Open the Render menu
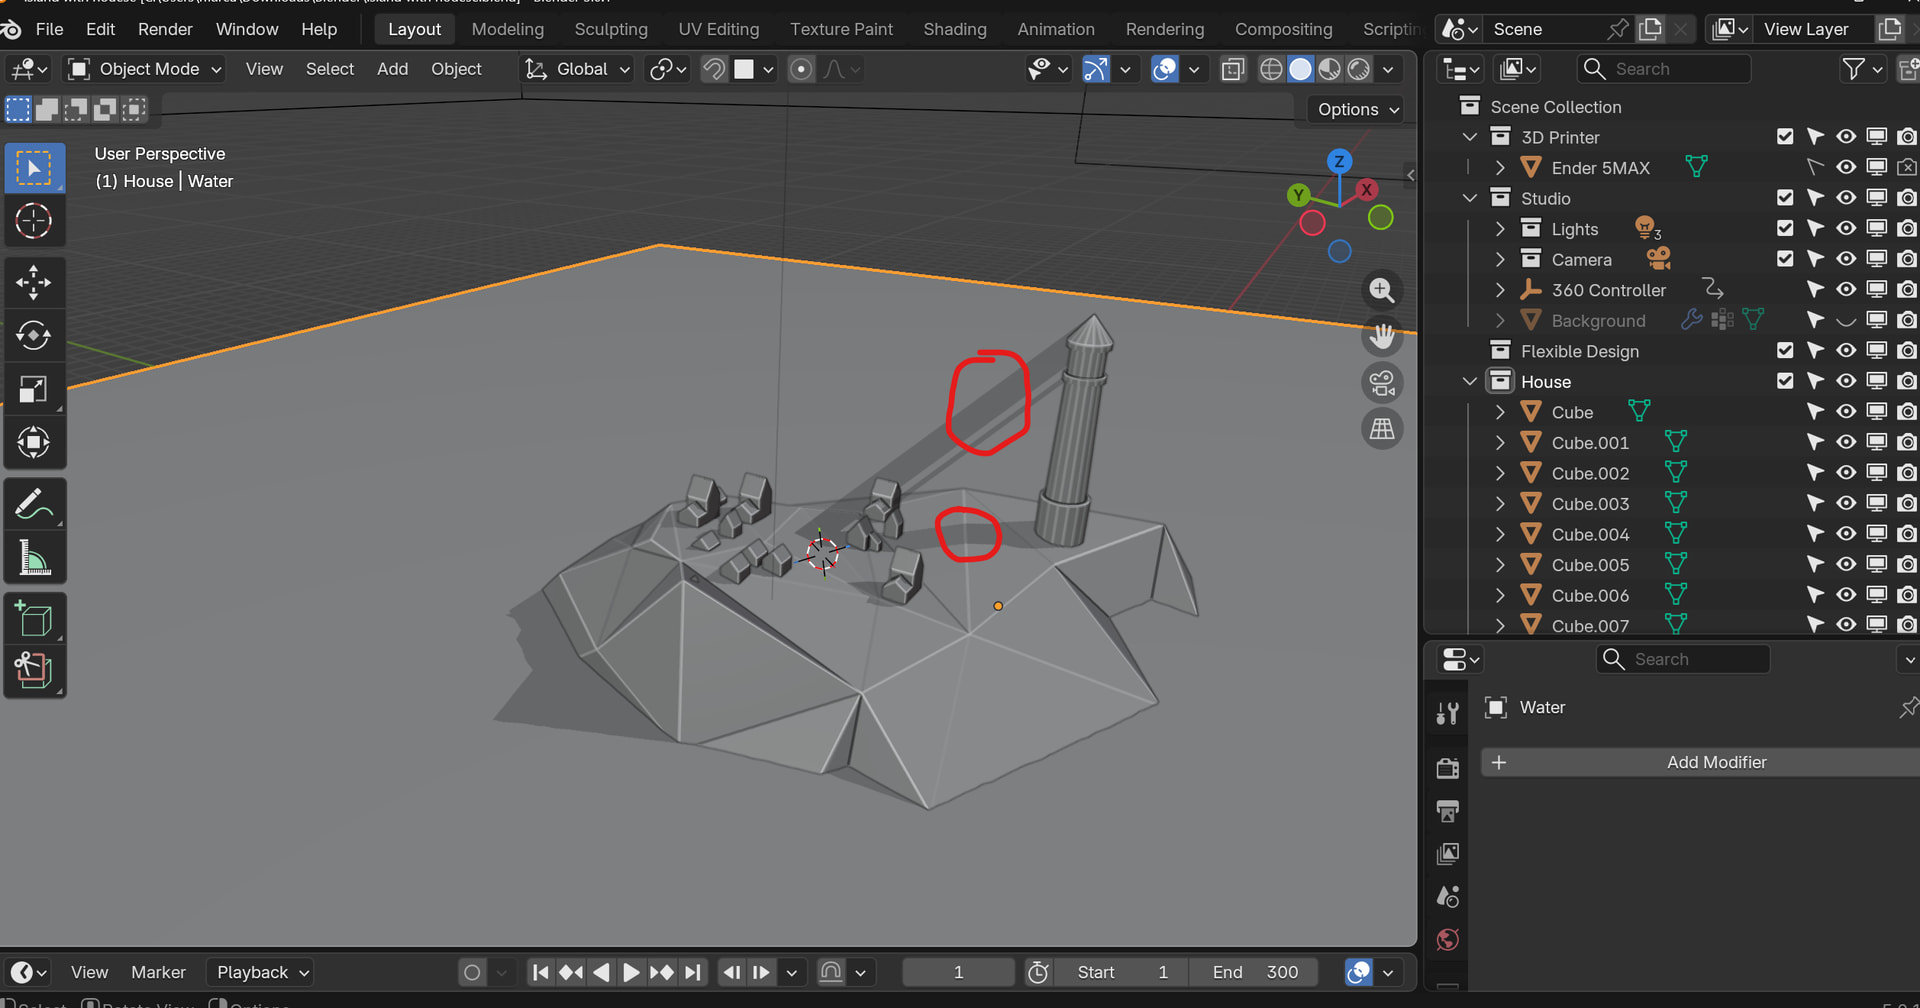The image size is (1920, 1008). 165,29
